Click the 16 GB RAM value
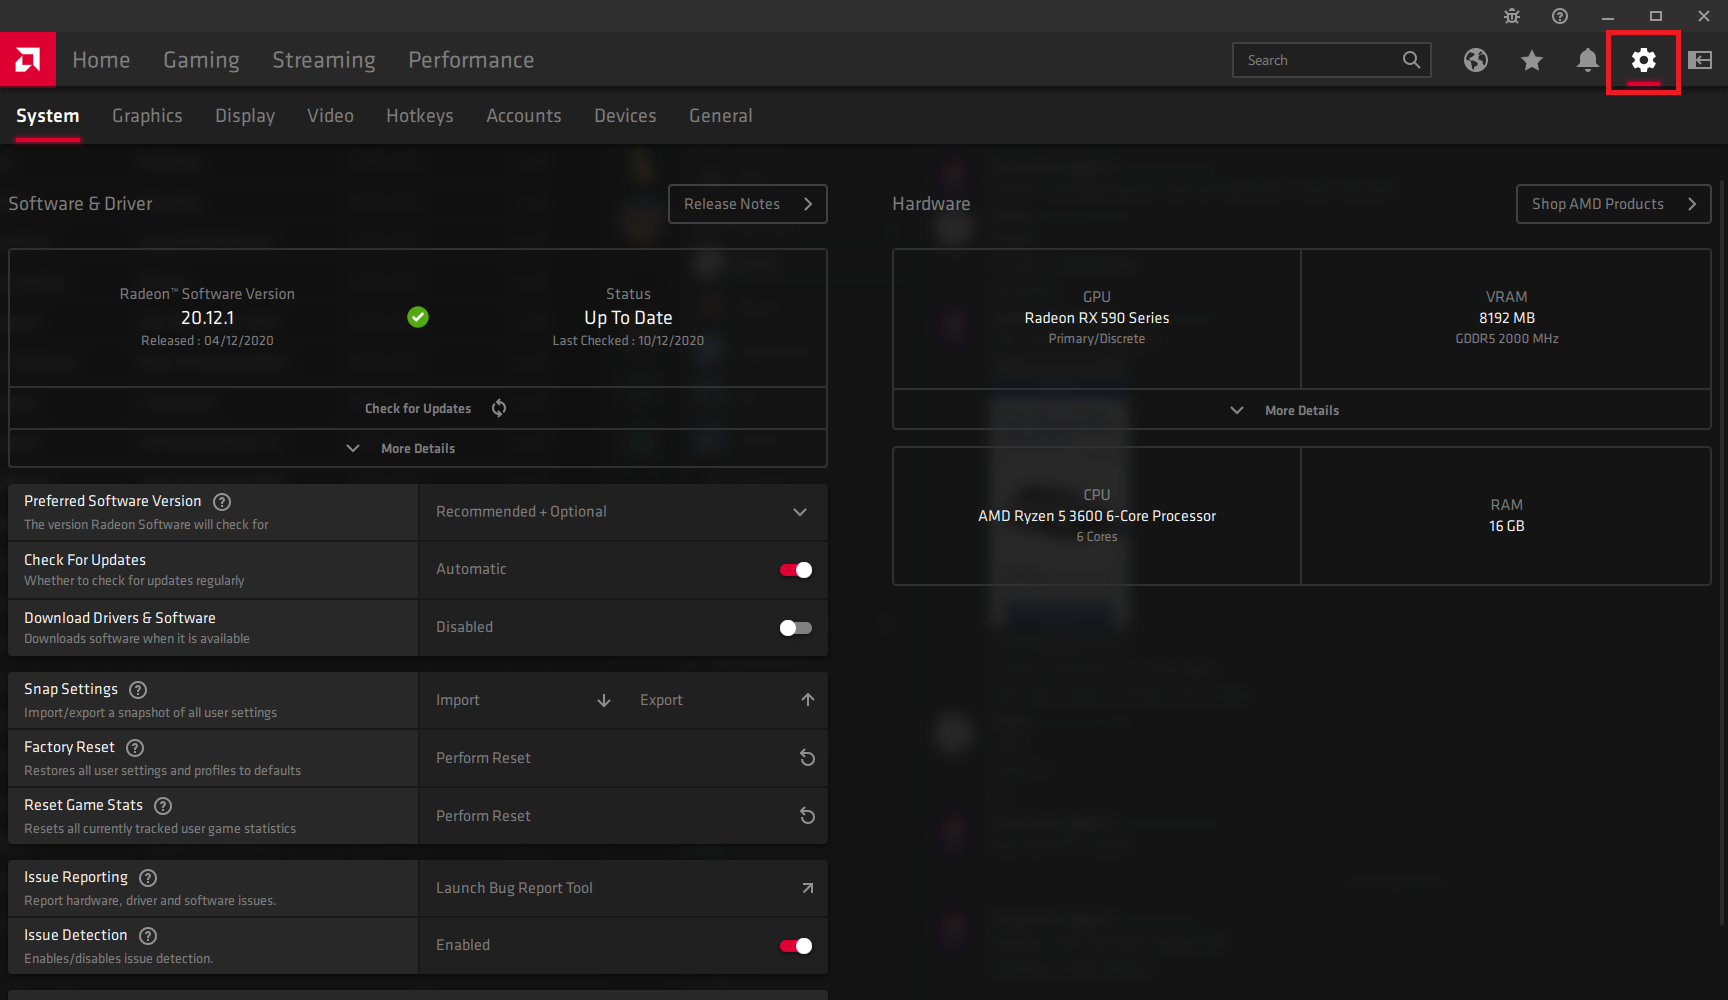Screen dimensions: 1728x1000 point(1507,526)
